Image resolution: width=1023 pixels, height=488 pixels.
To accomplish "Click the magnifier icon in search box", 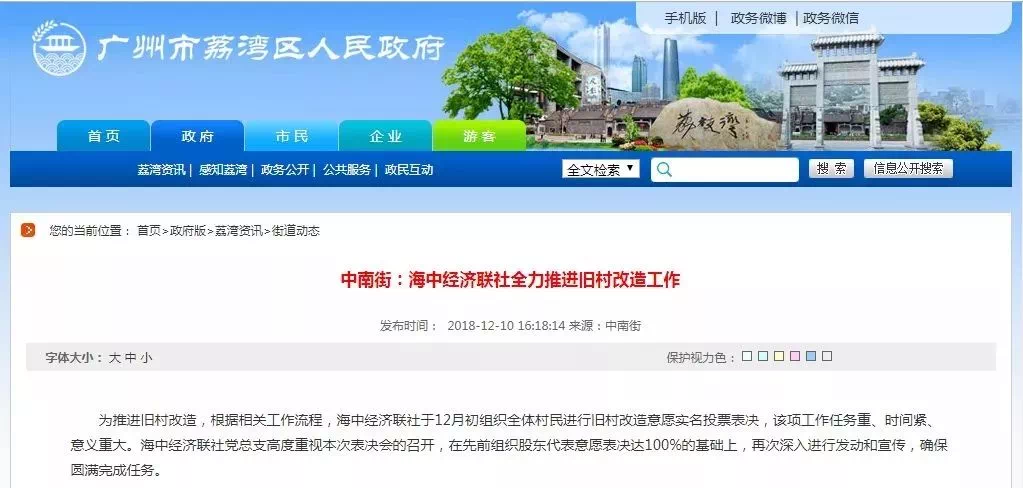I will tap(665, 170).
